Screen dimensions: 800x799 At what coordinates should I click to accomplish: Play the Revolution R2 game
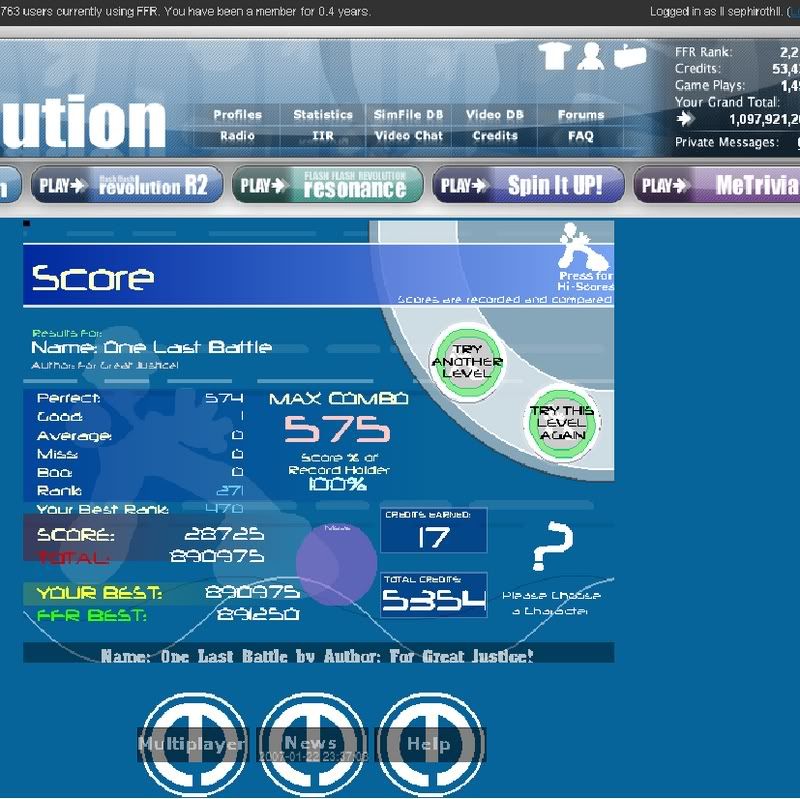(126, 185)
